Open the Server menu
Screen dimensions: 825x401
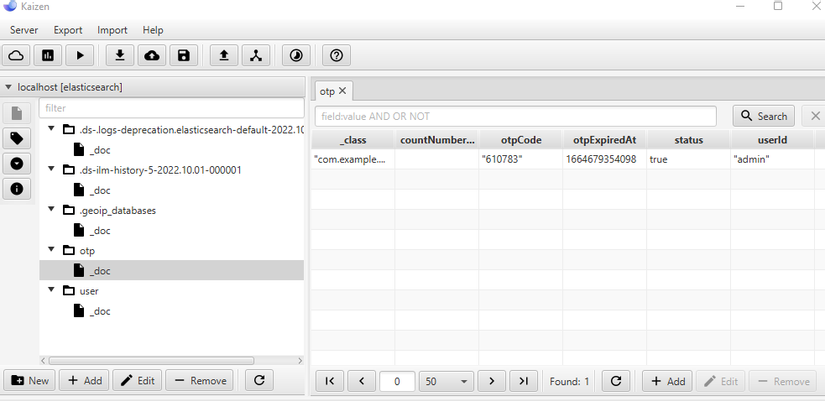(x=24, y=30)
